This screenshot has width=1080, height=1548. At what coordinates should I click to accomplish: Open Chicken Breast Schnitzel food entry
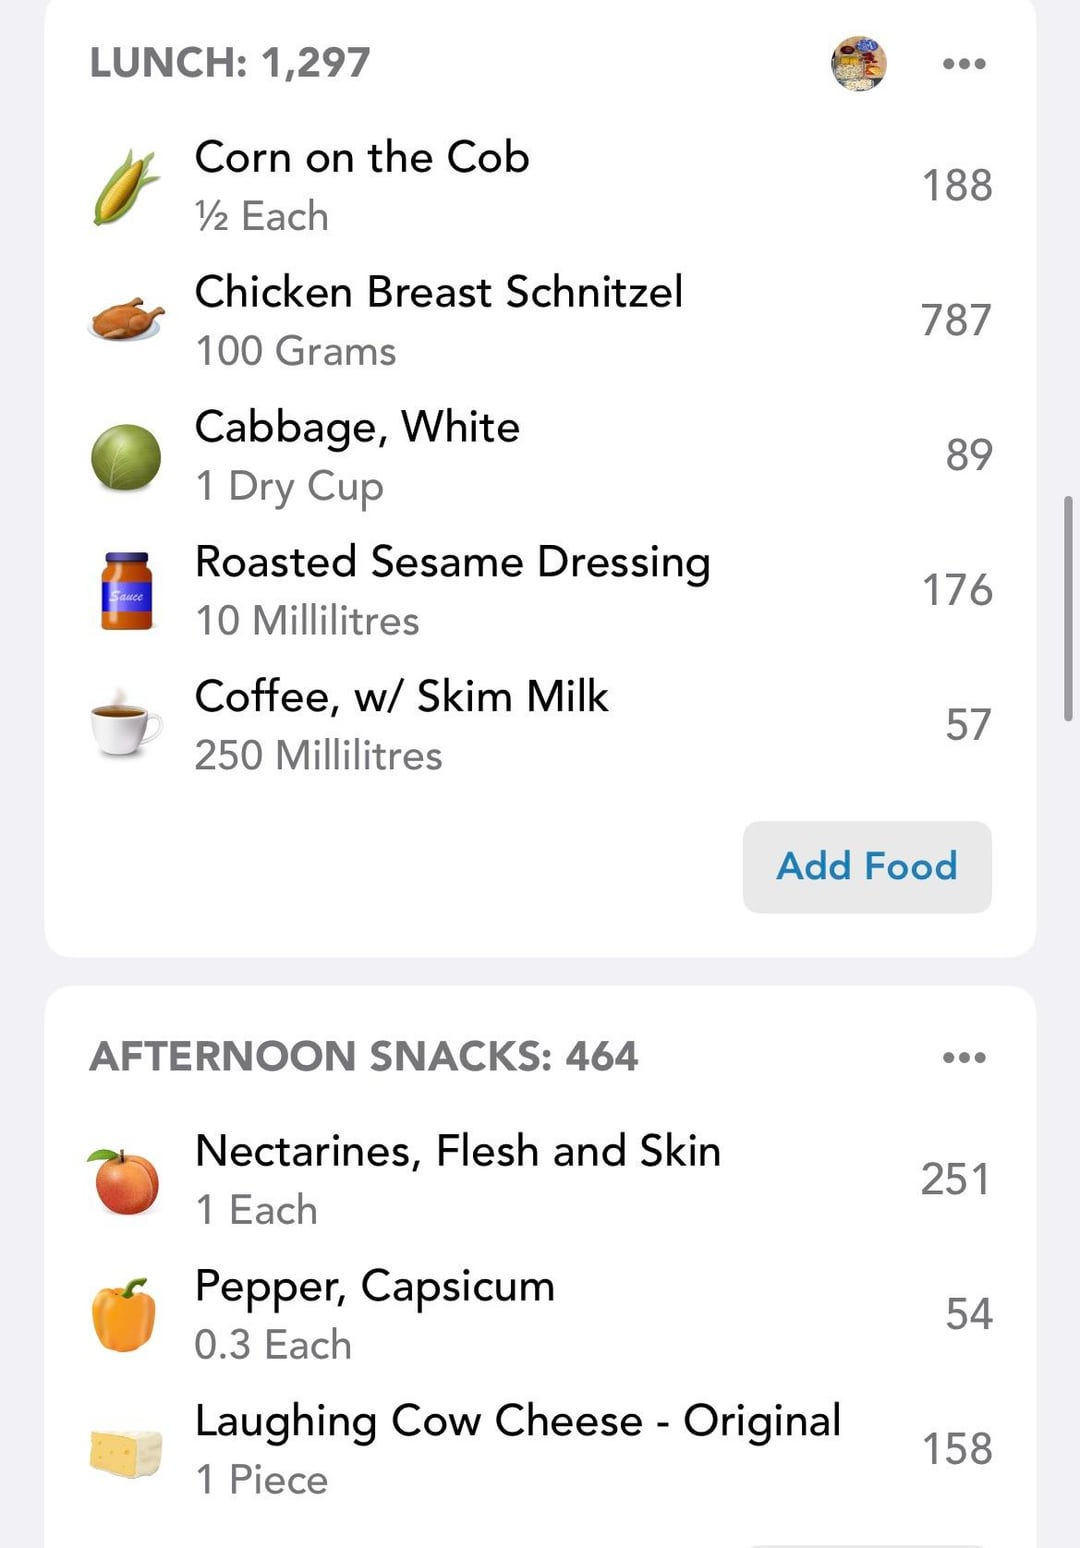(x=438, y=293)
